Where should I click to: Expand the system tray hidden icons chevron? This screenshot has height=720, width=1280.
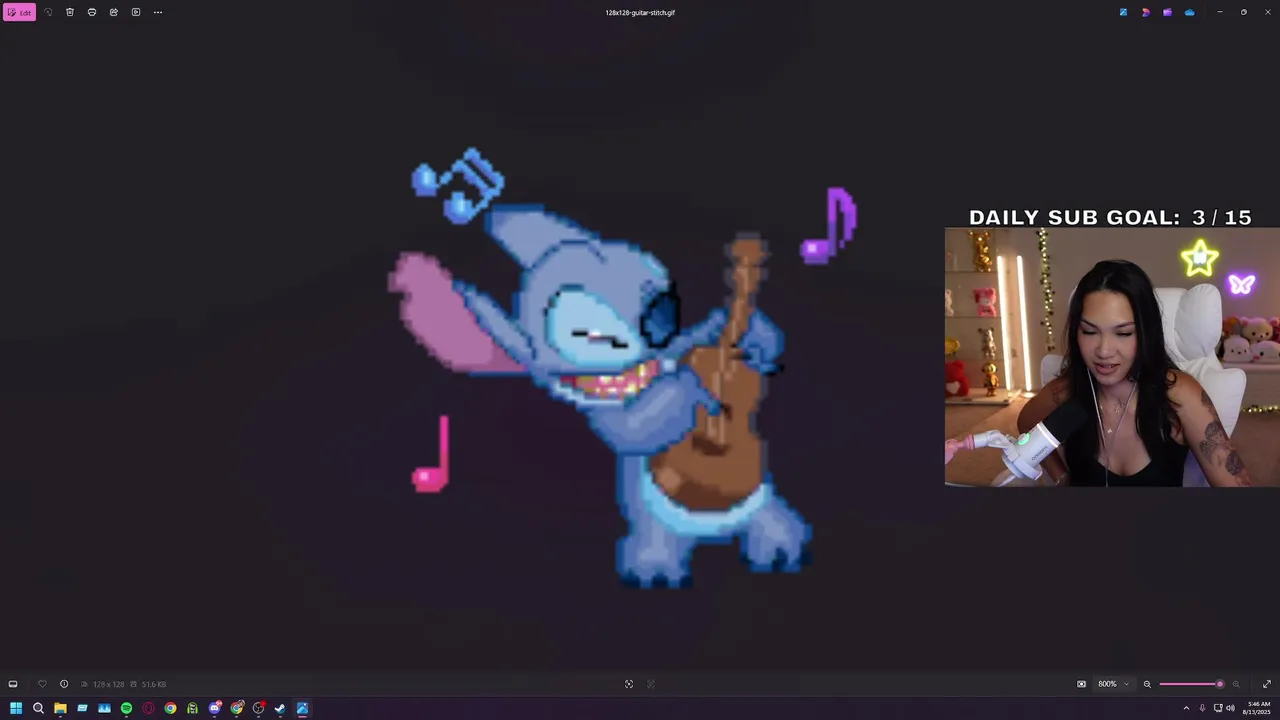click(x=1186, y=708)
